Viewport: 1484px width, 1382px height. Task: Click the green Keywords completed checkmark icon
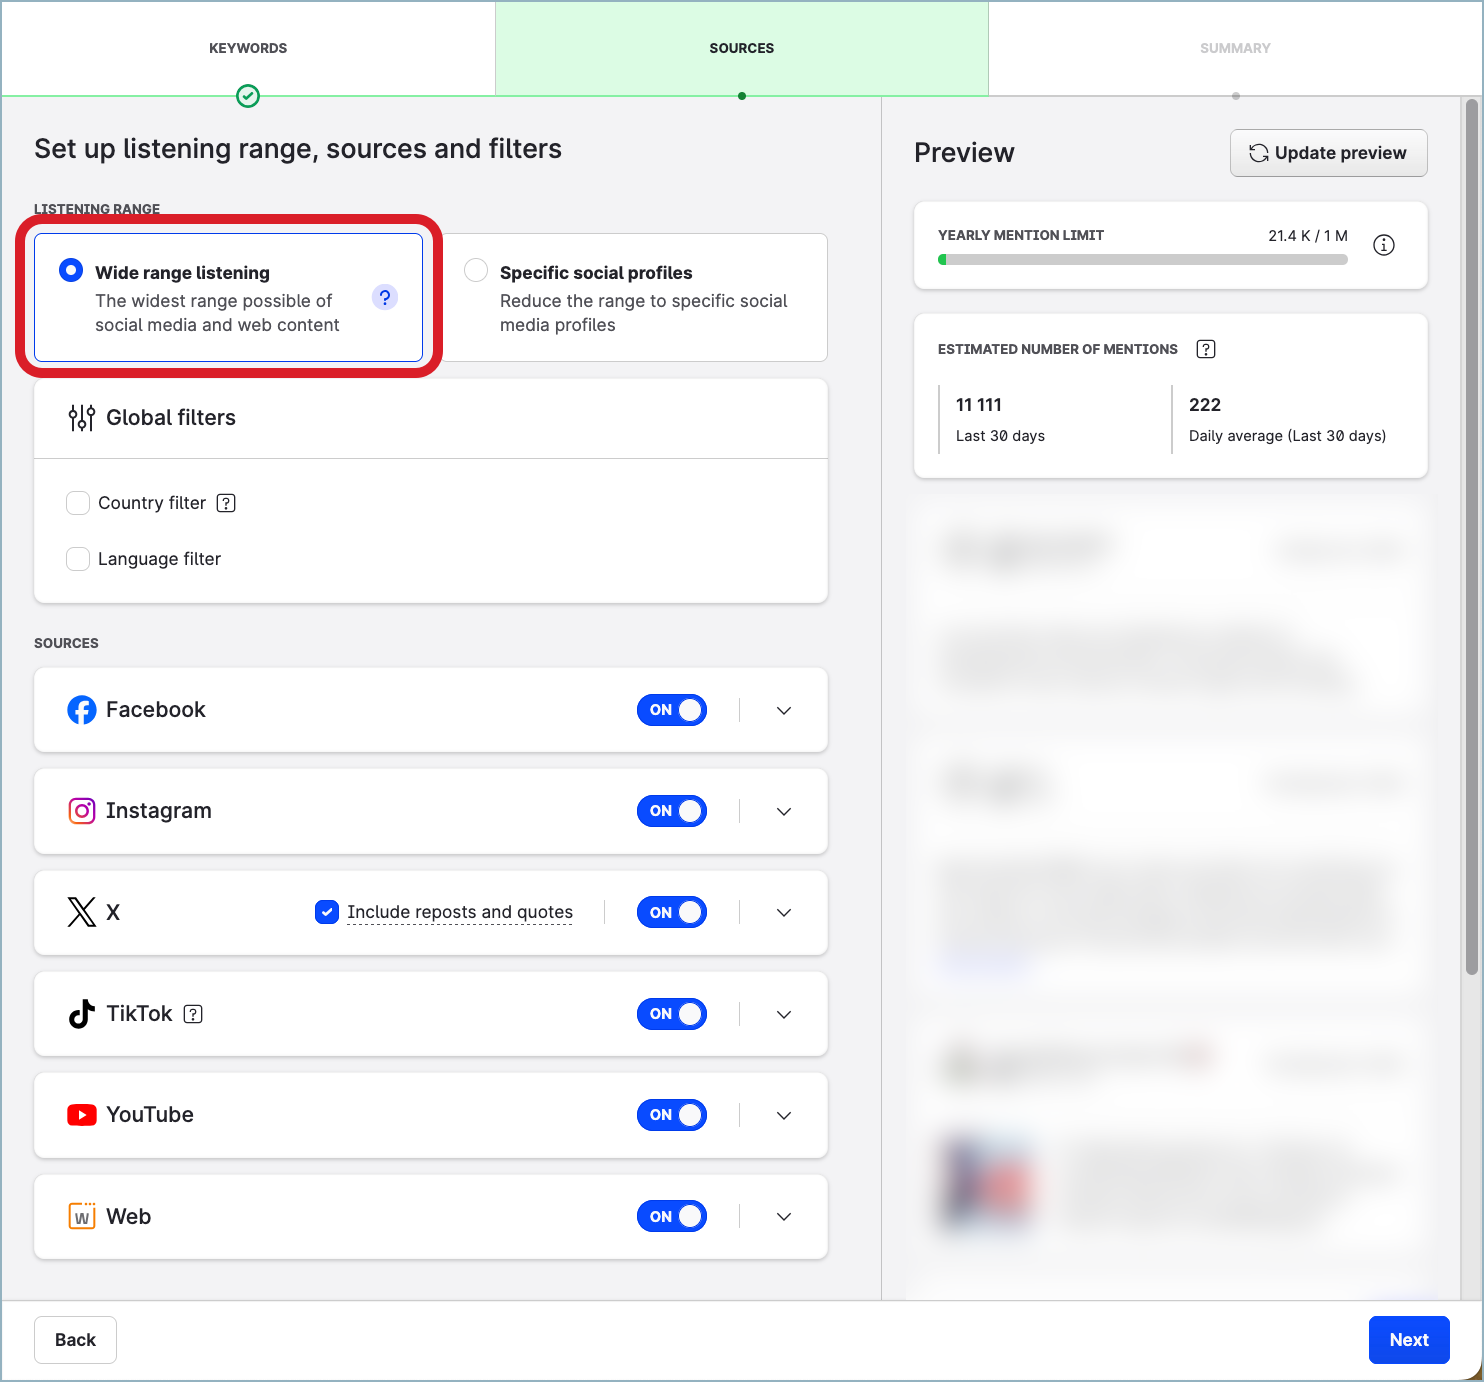(248, 96)
